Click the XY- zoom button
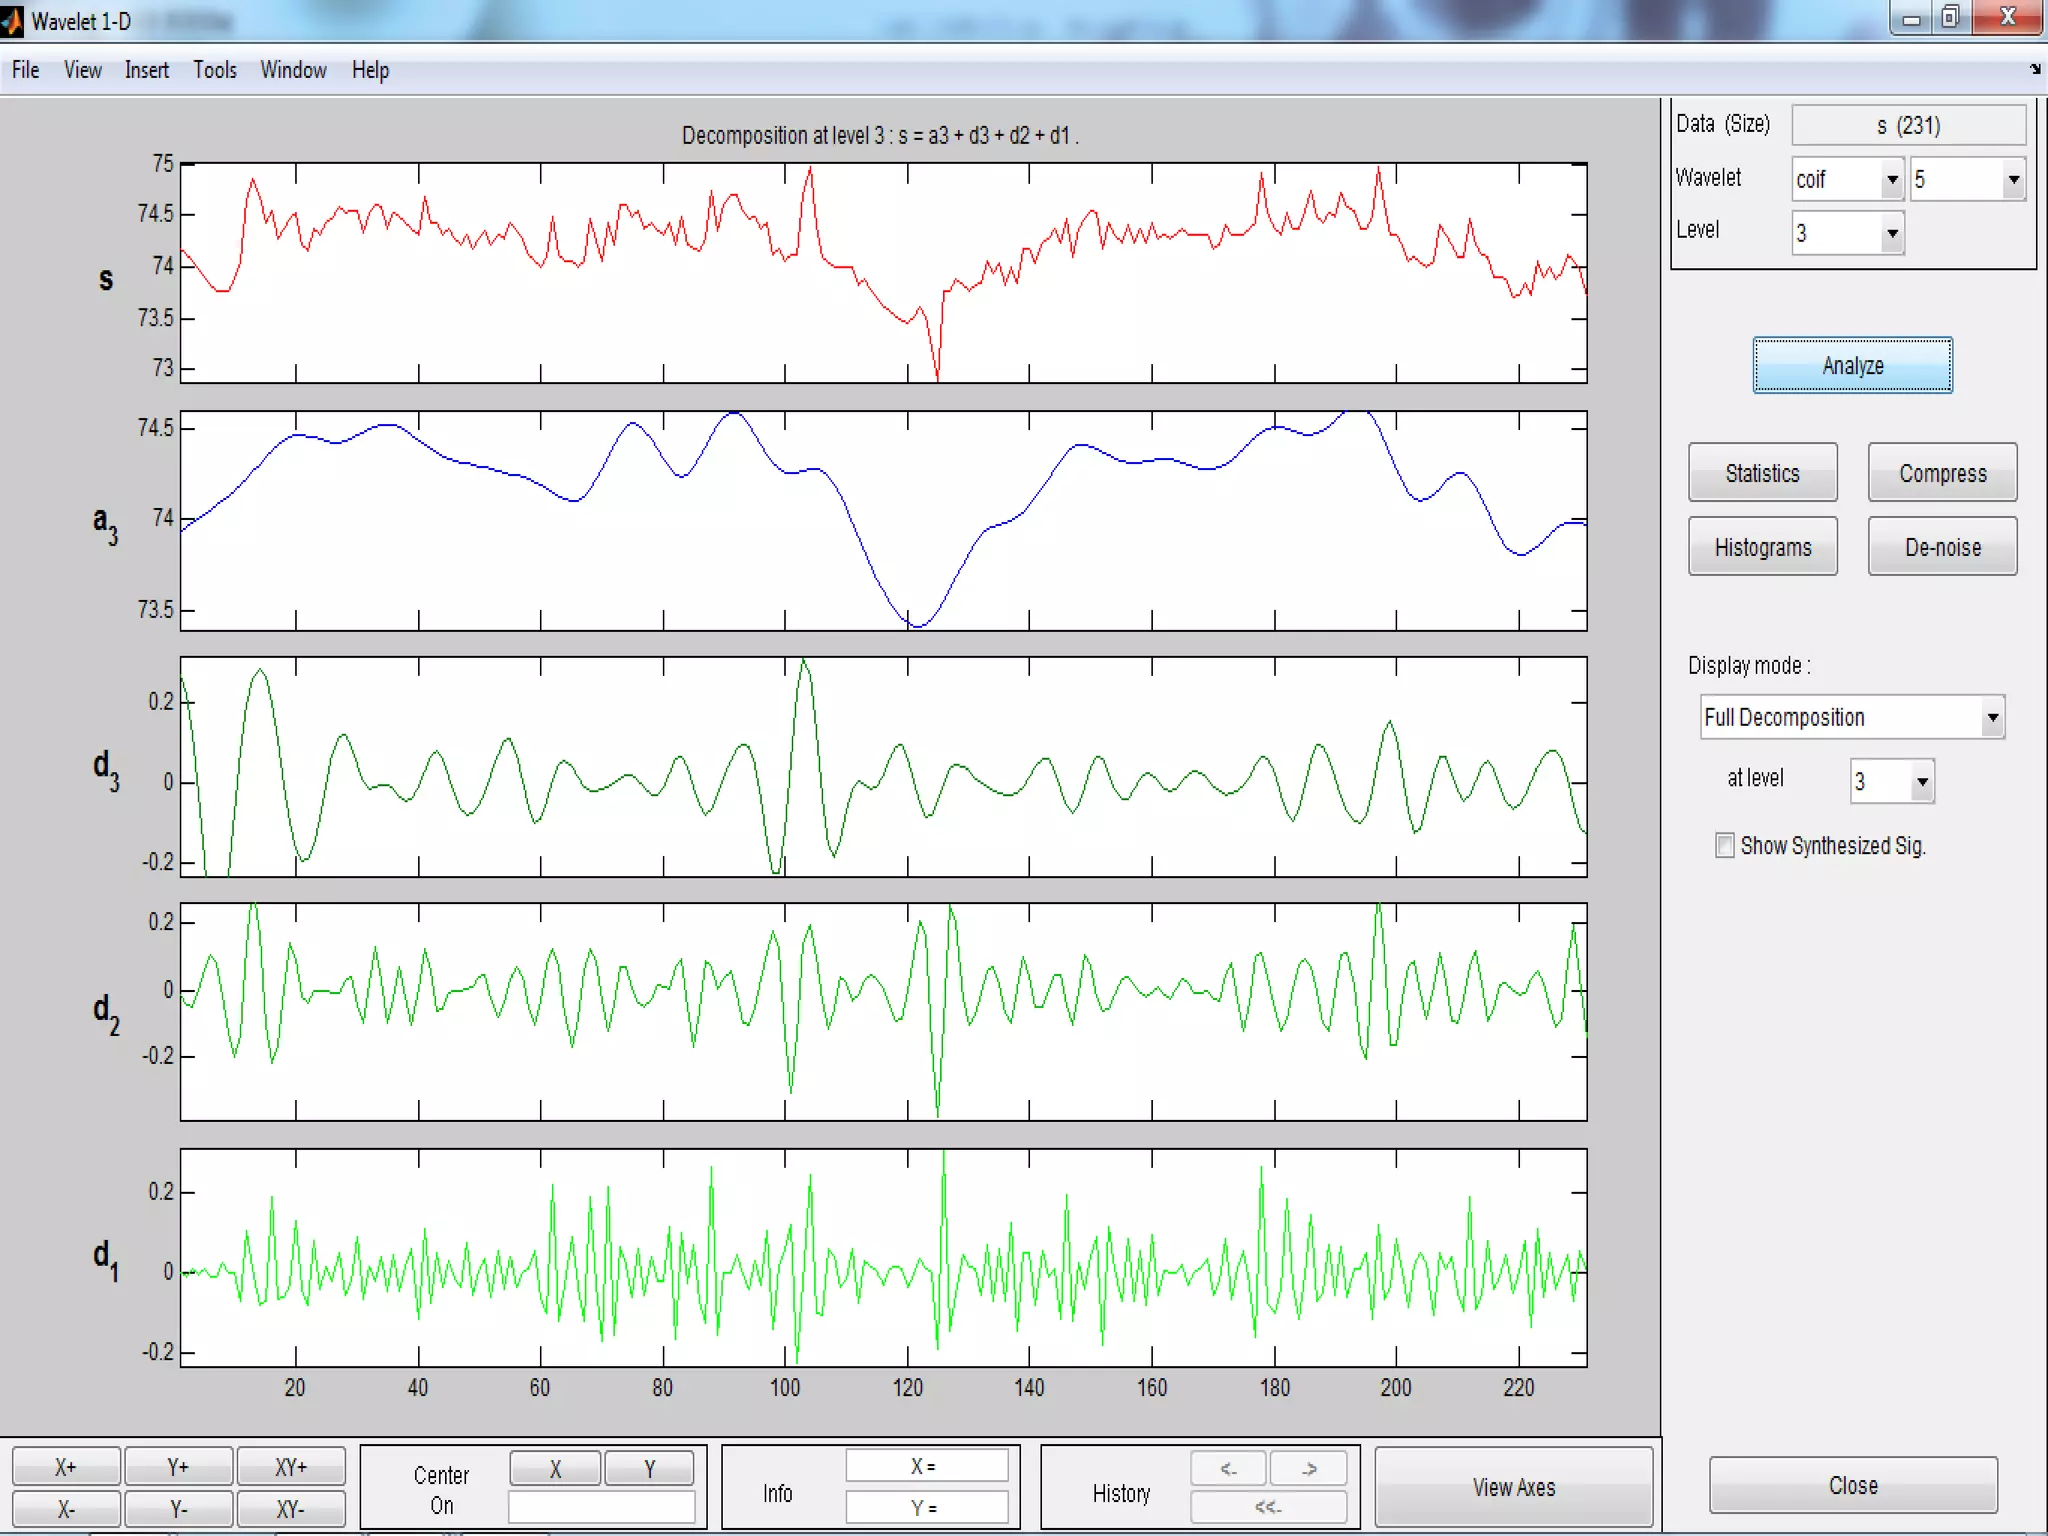 [x=291, y=1508]
